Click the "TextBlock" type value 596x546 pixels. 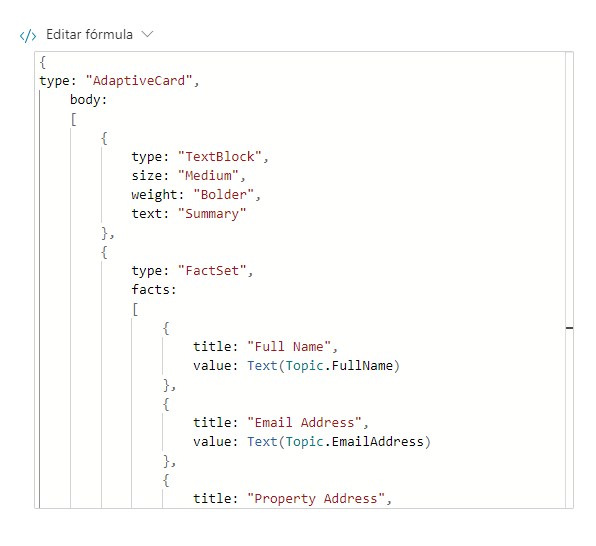pyautogui.click(x=220, y=157)
